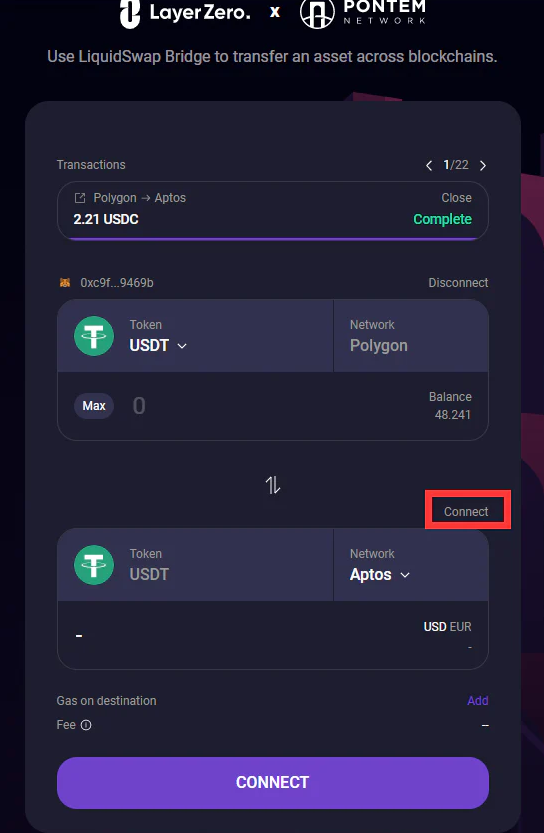Open the USDT token dropdown
This screenshot has width=544, height=833.
(x=158, y=345)
